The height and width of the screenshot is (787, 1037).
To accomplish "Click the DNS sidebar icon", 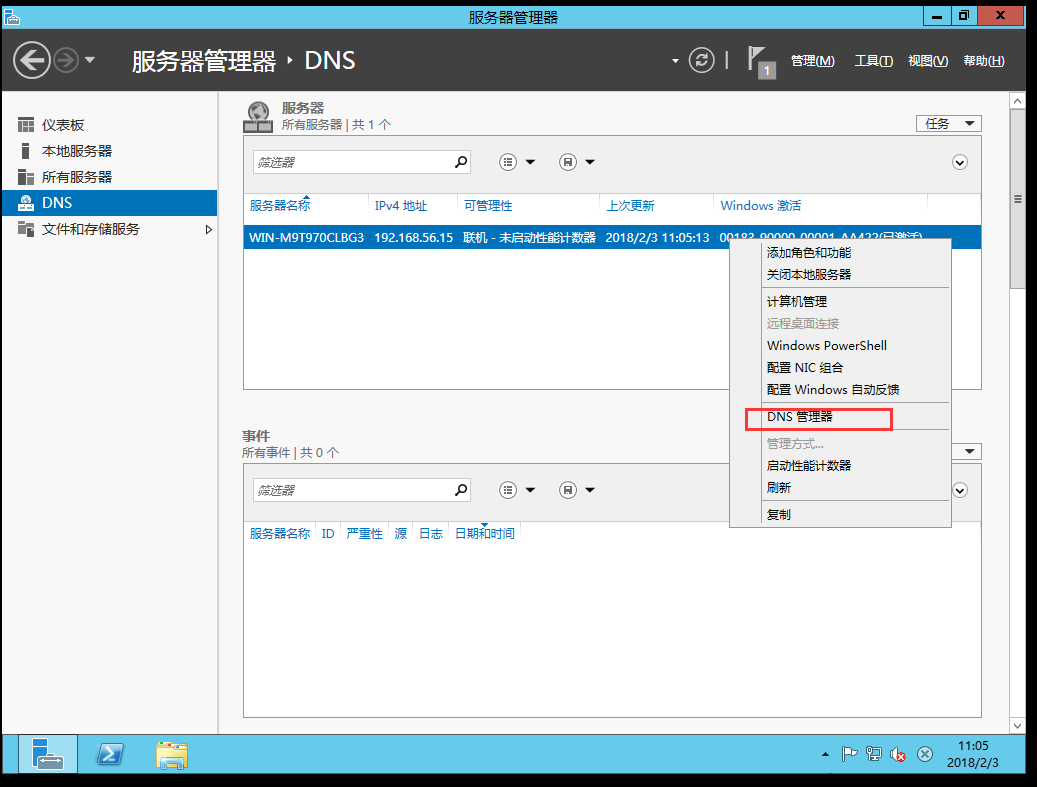I will [x=26, y=203].
